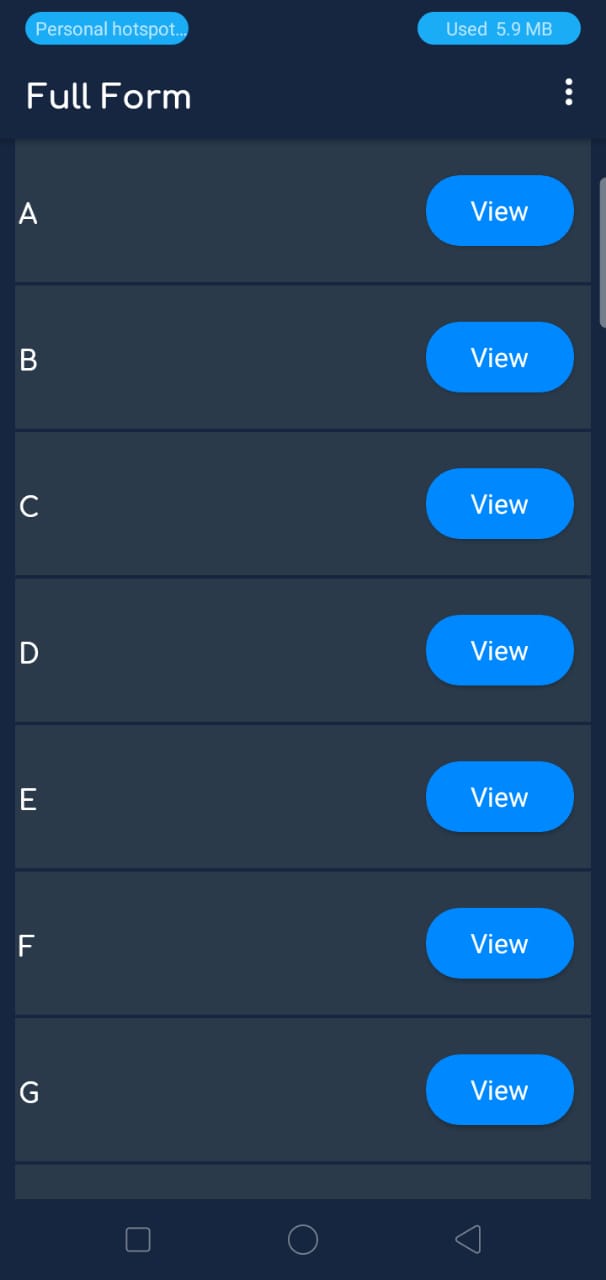Tap the Android back navigation icon
The height and width of the screenshot is (1280, 606).
[468, 1240]
